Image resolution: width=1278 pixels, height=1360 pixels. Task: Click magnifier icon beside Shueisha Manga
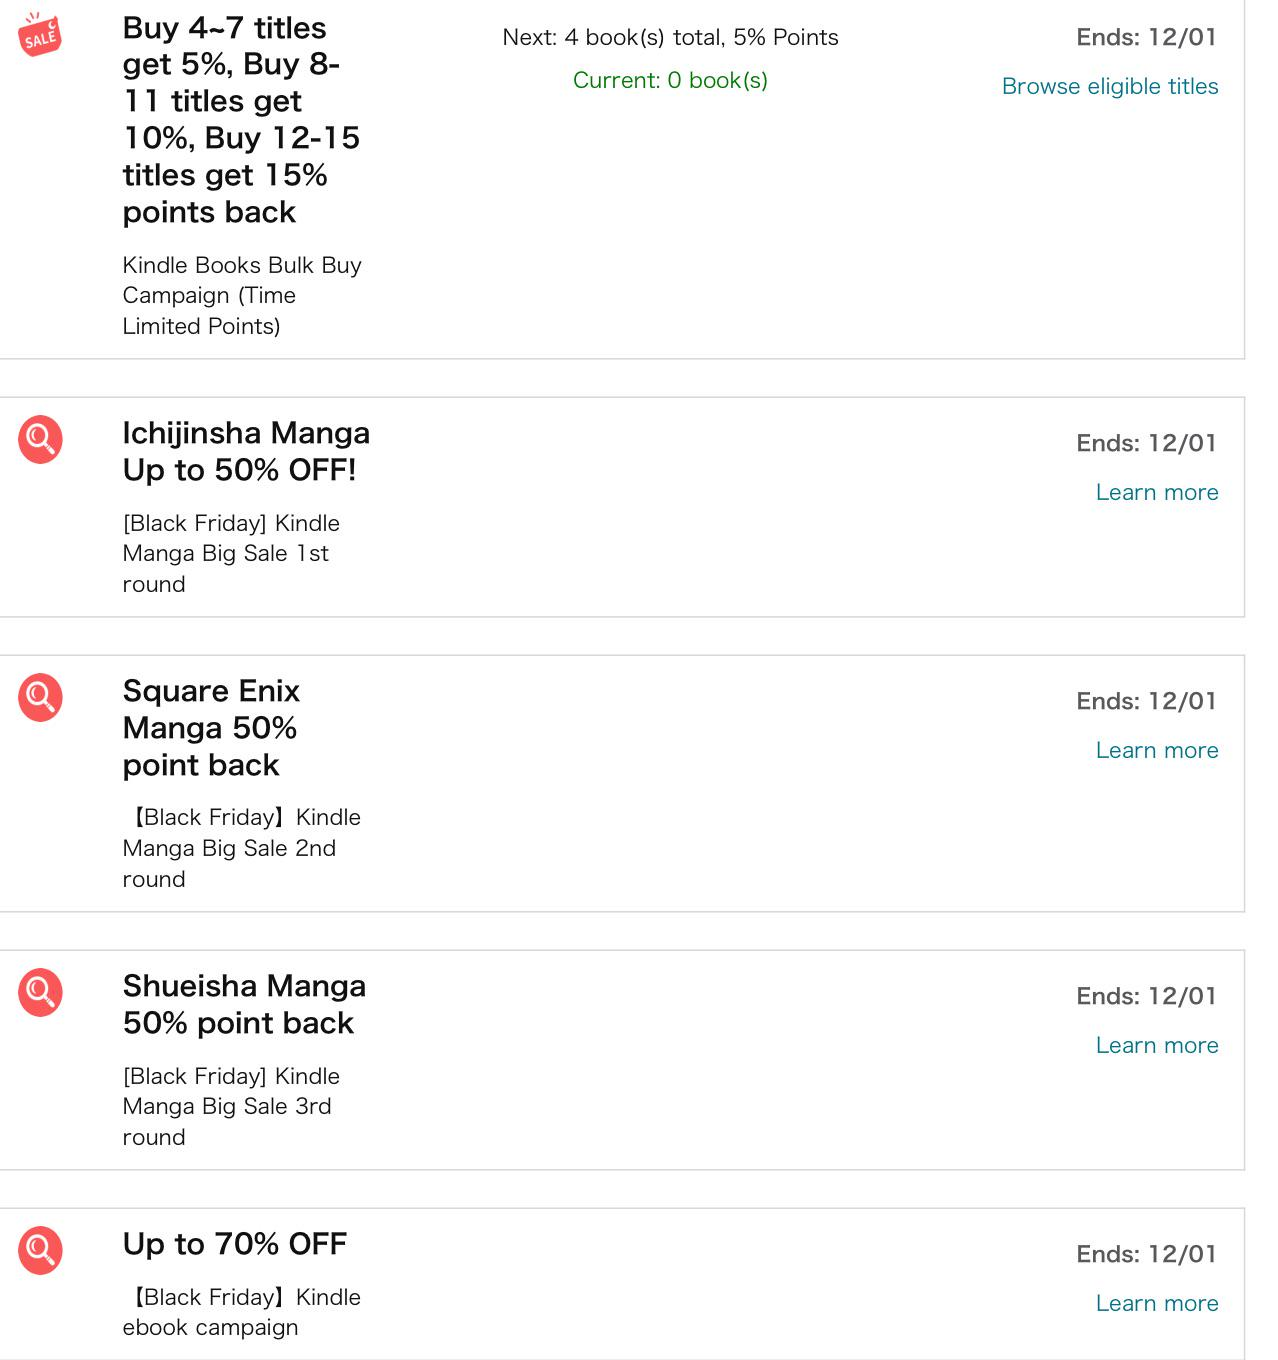pyautogui.click(x=40, y=992)
